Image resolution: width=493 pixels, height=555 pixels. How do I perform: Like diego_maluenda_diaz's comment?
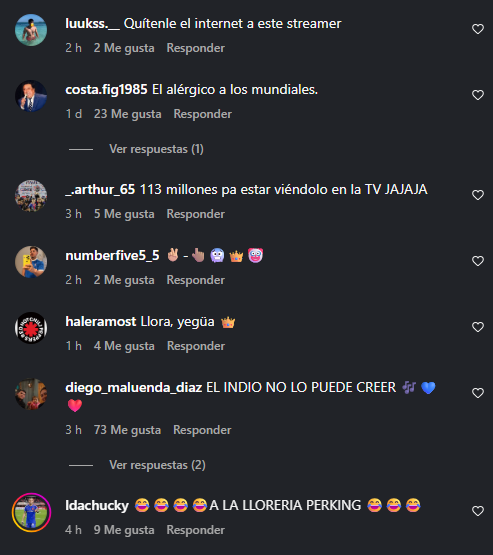tap(478, 393)
